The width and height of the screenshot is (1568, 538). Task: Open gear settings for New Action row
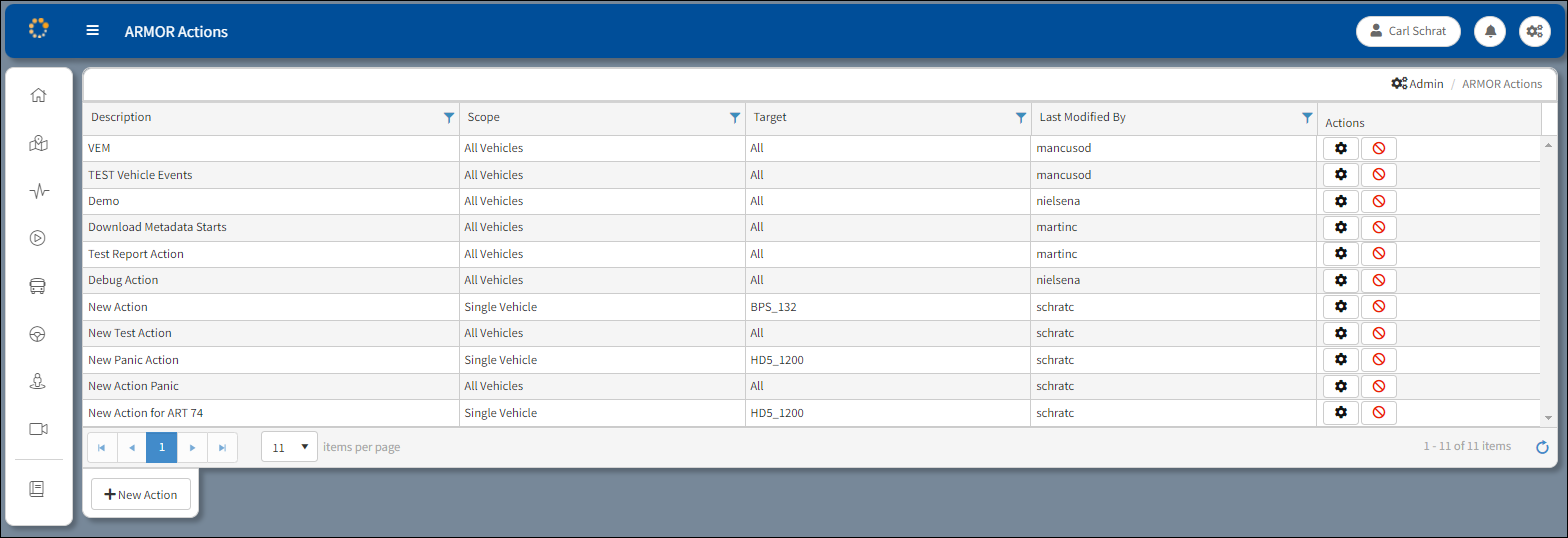1341,307
